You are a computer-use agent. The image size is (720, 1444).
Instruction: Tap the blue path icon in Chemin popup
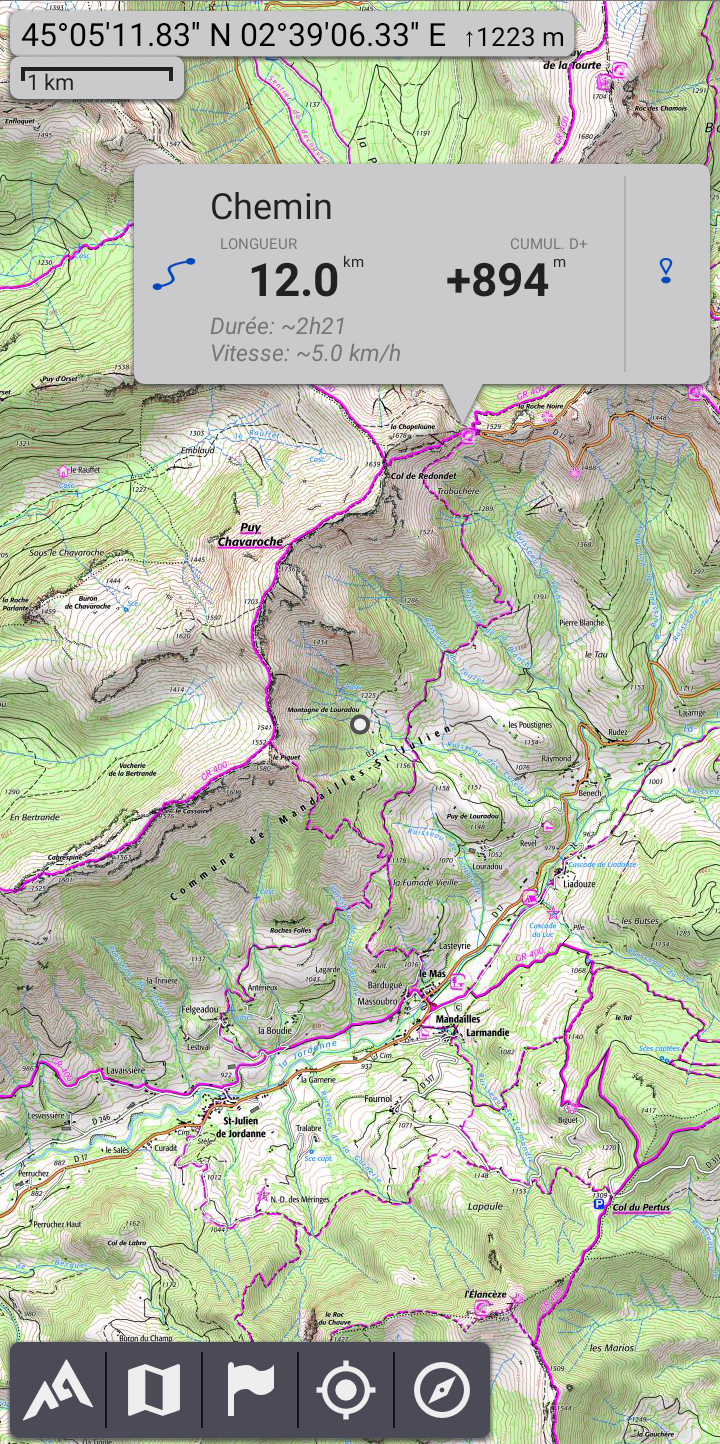pyautogui.click(x=174, y=274)
